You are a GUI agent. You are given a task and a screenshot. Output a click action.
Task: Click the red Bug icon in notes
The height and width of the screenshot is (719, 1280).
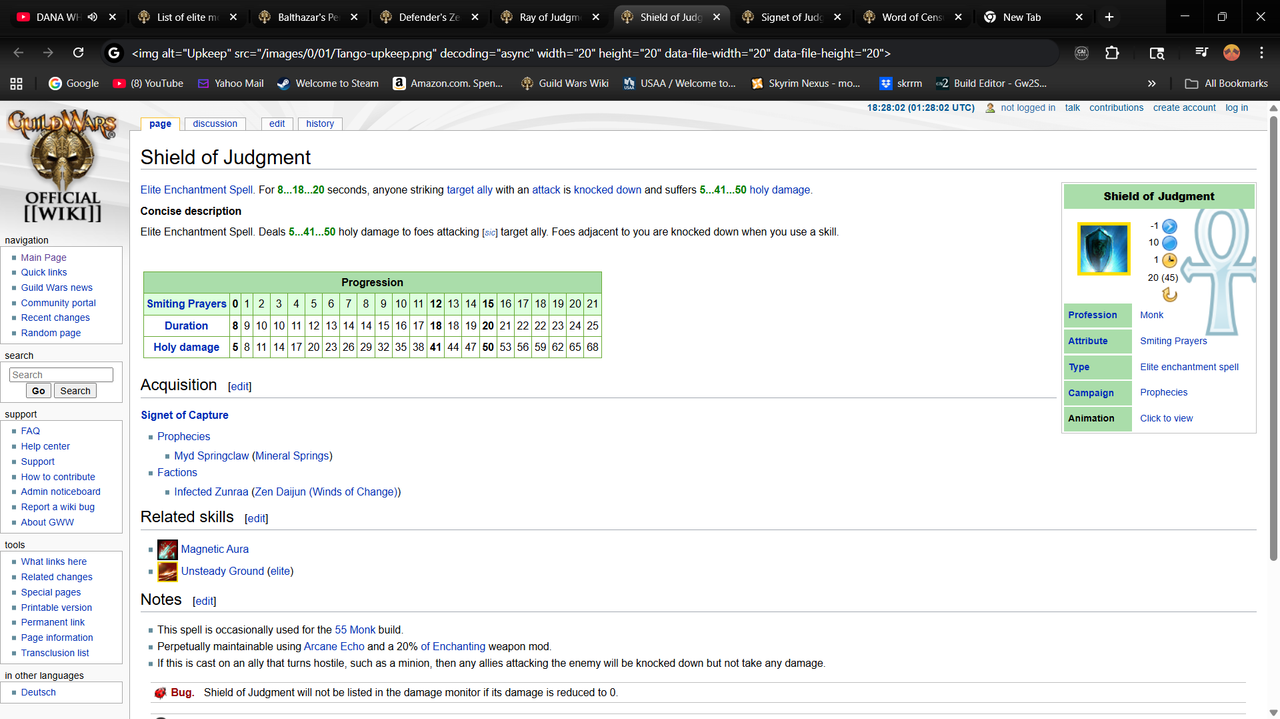point(160,693)
